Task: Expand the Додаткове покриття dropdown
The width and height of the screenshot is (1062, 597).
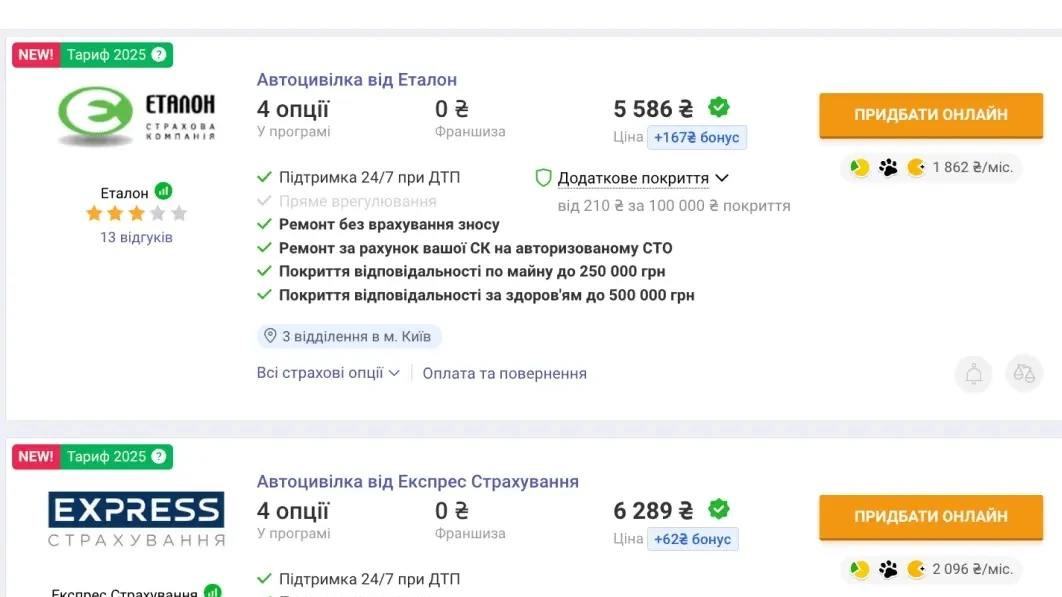Action: (643, 178)
